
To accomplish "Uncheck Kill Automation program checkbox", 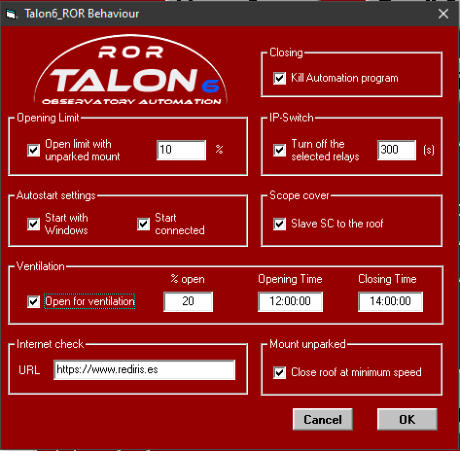I will pos(279,79).
